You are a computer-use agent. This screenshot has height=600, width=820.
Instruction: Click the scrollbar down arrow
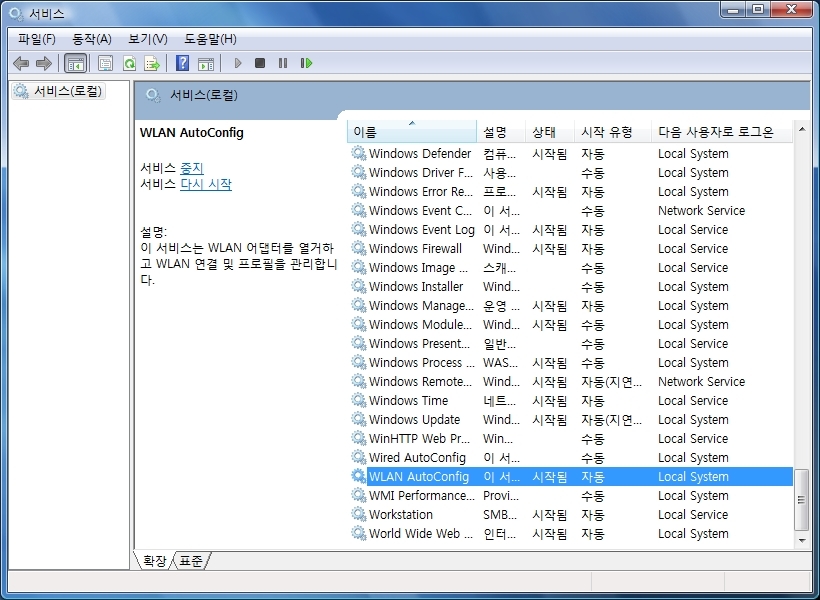pos(802,540)
